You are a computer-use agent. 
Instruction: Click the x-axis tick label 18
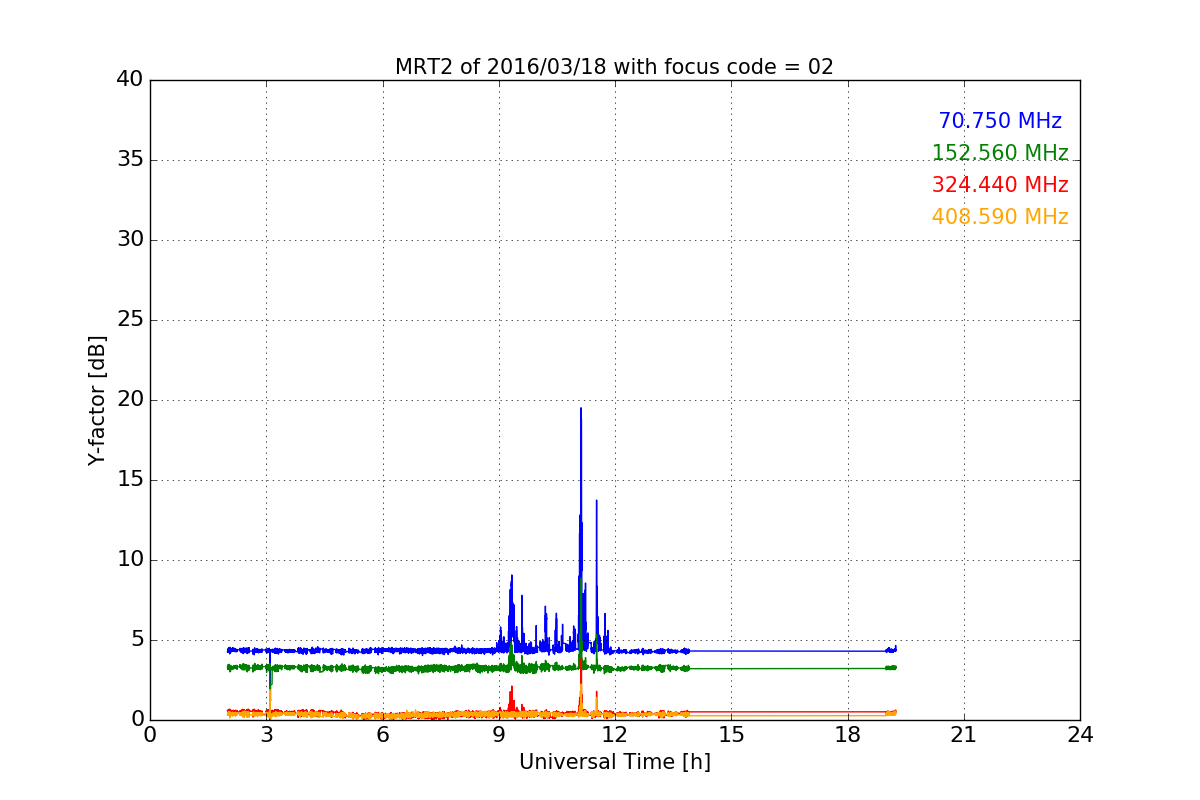[848, 735]
